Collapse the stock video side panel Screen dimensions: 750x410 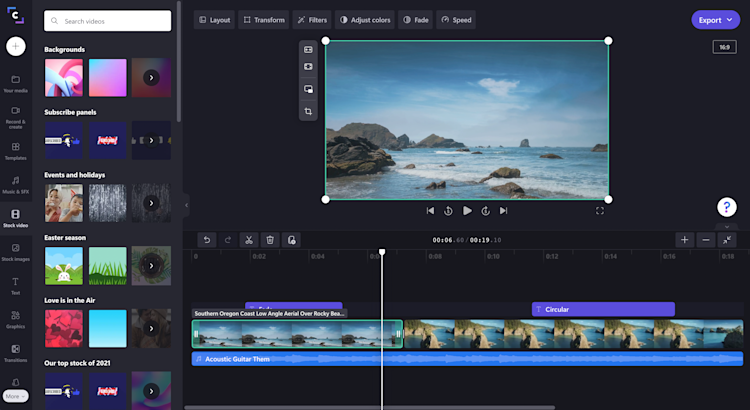[185, 204]
